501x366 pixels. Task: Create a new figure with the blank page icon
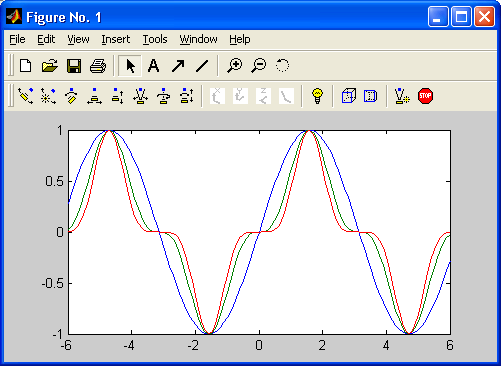click(x=26, y=66)
